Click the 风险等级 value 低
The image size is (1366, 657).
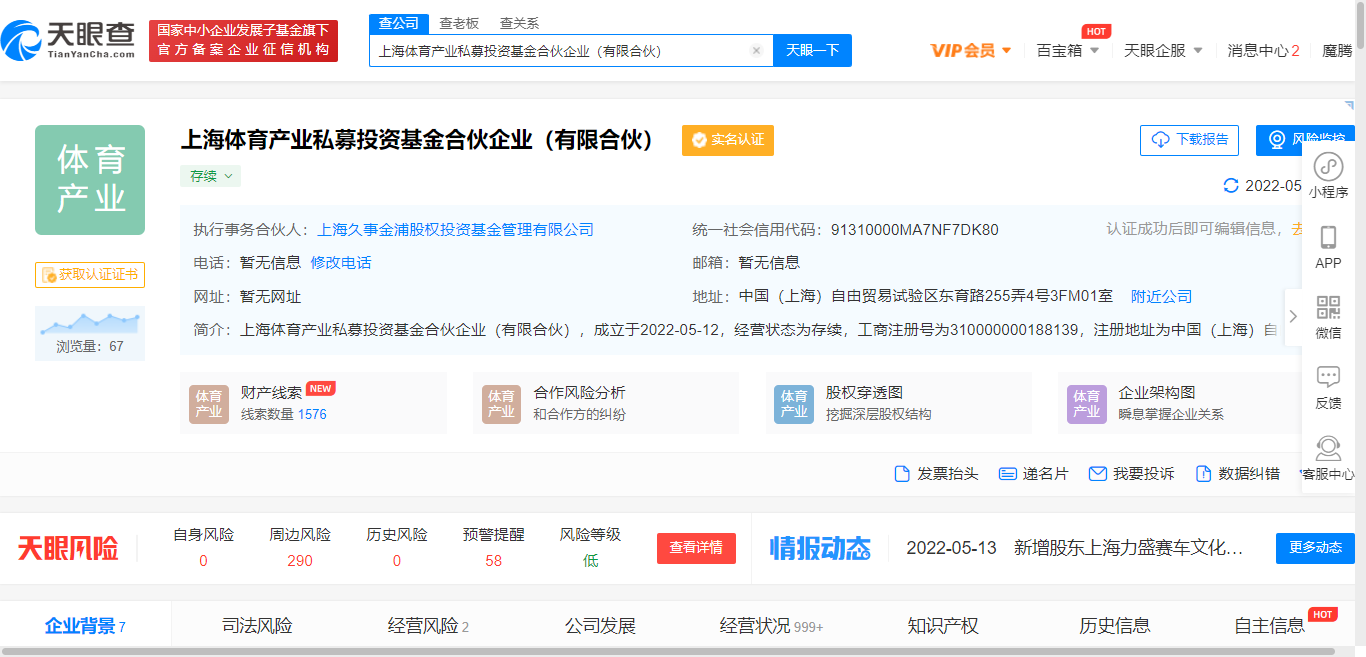click(590, 561)
